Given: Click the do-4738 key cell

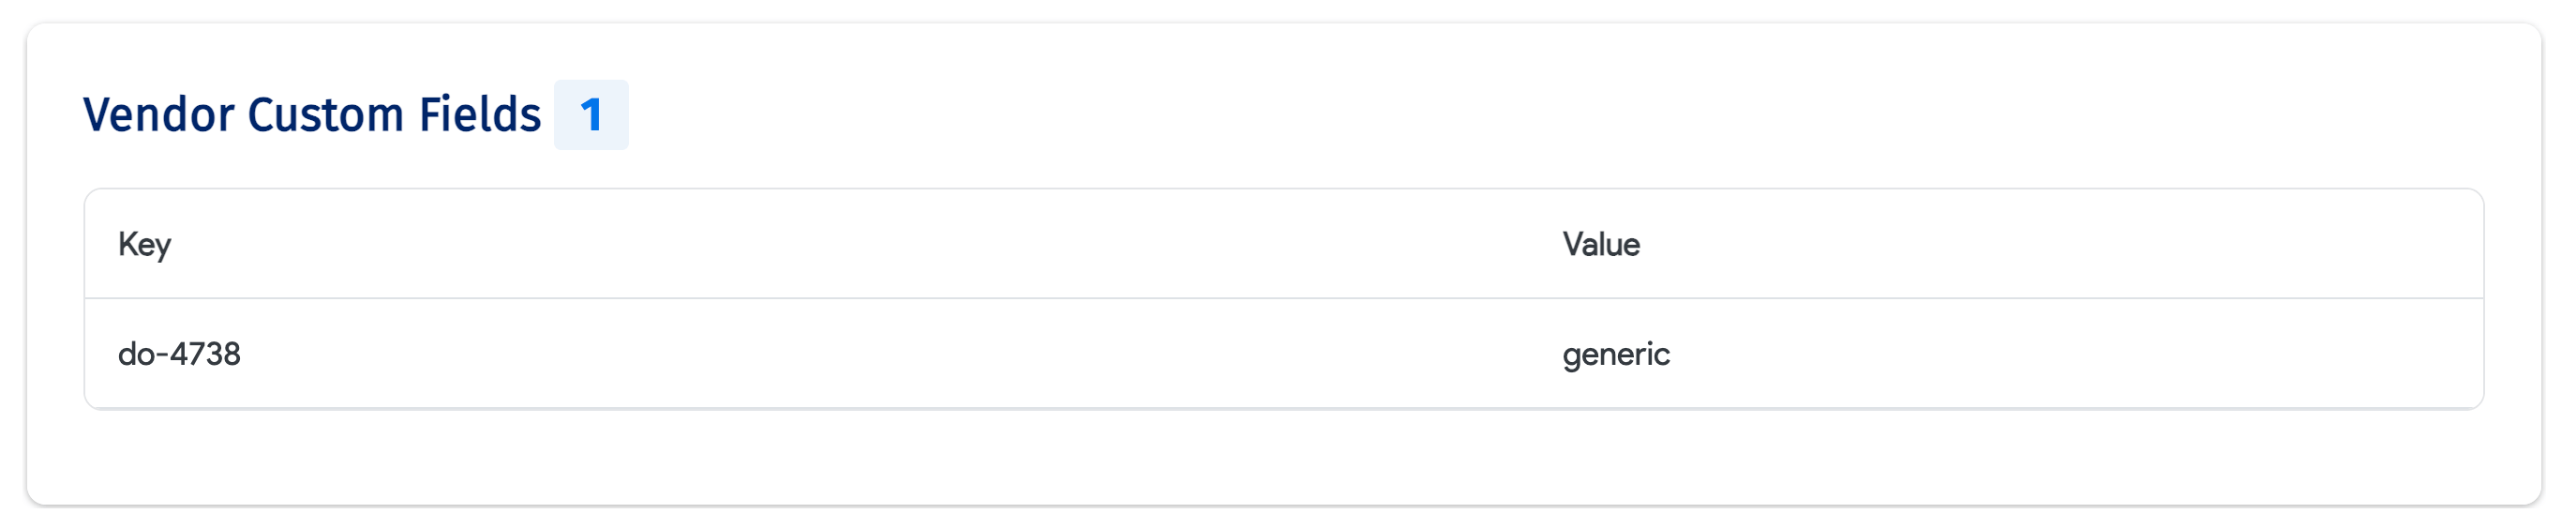Looking at the screenshot, I should point(179,354).
